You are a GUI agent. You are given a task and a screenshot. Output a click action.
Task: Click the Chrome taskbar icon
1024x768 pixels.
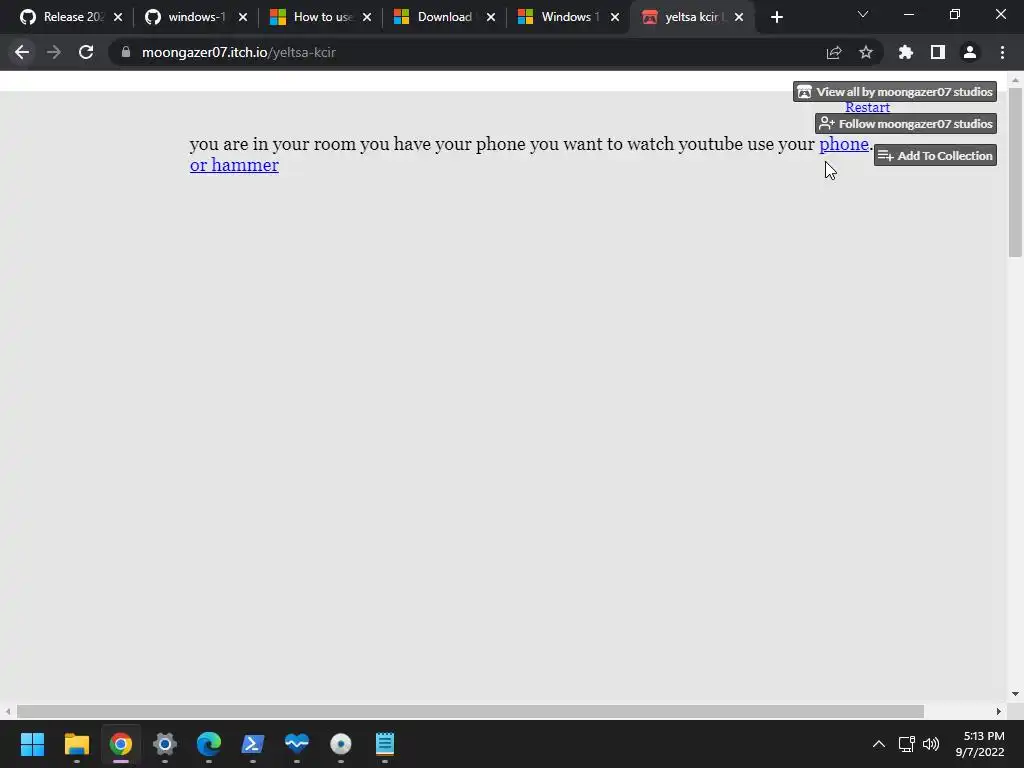point(120,744)
